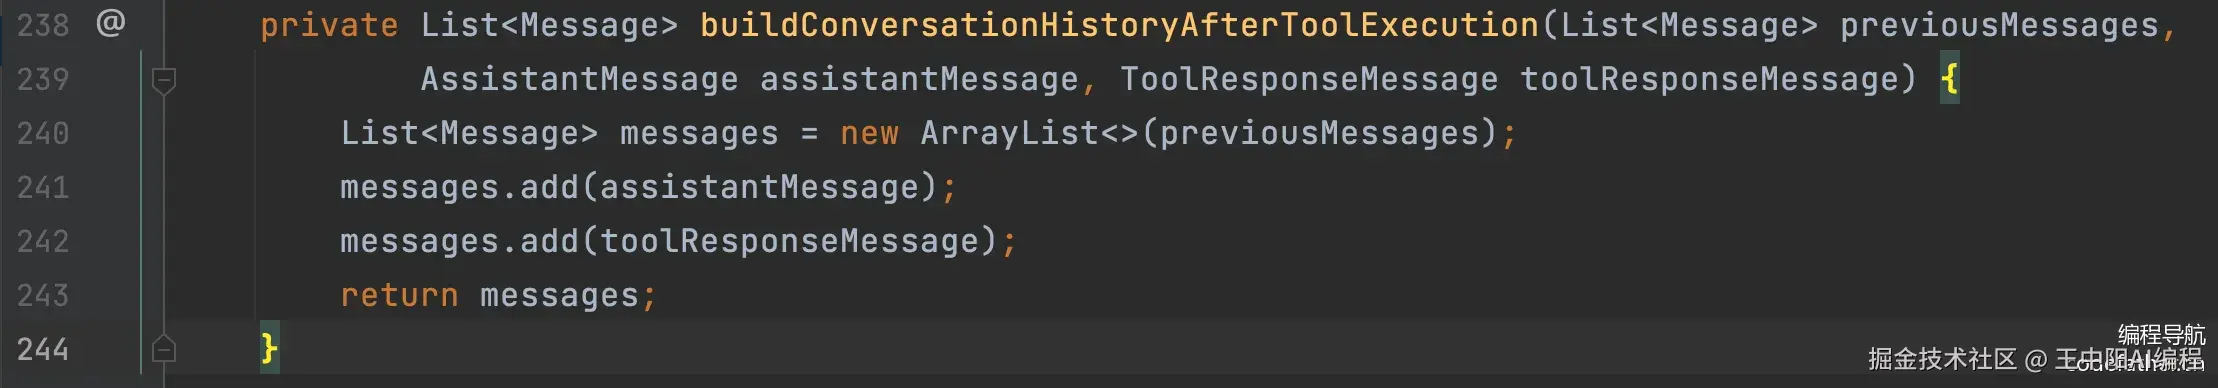The image size is (2218, 388).
Task: Click the fold end marker at line 244
Action: [163, 349]
